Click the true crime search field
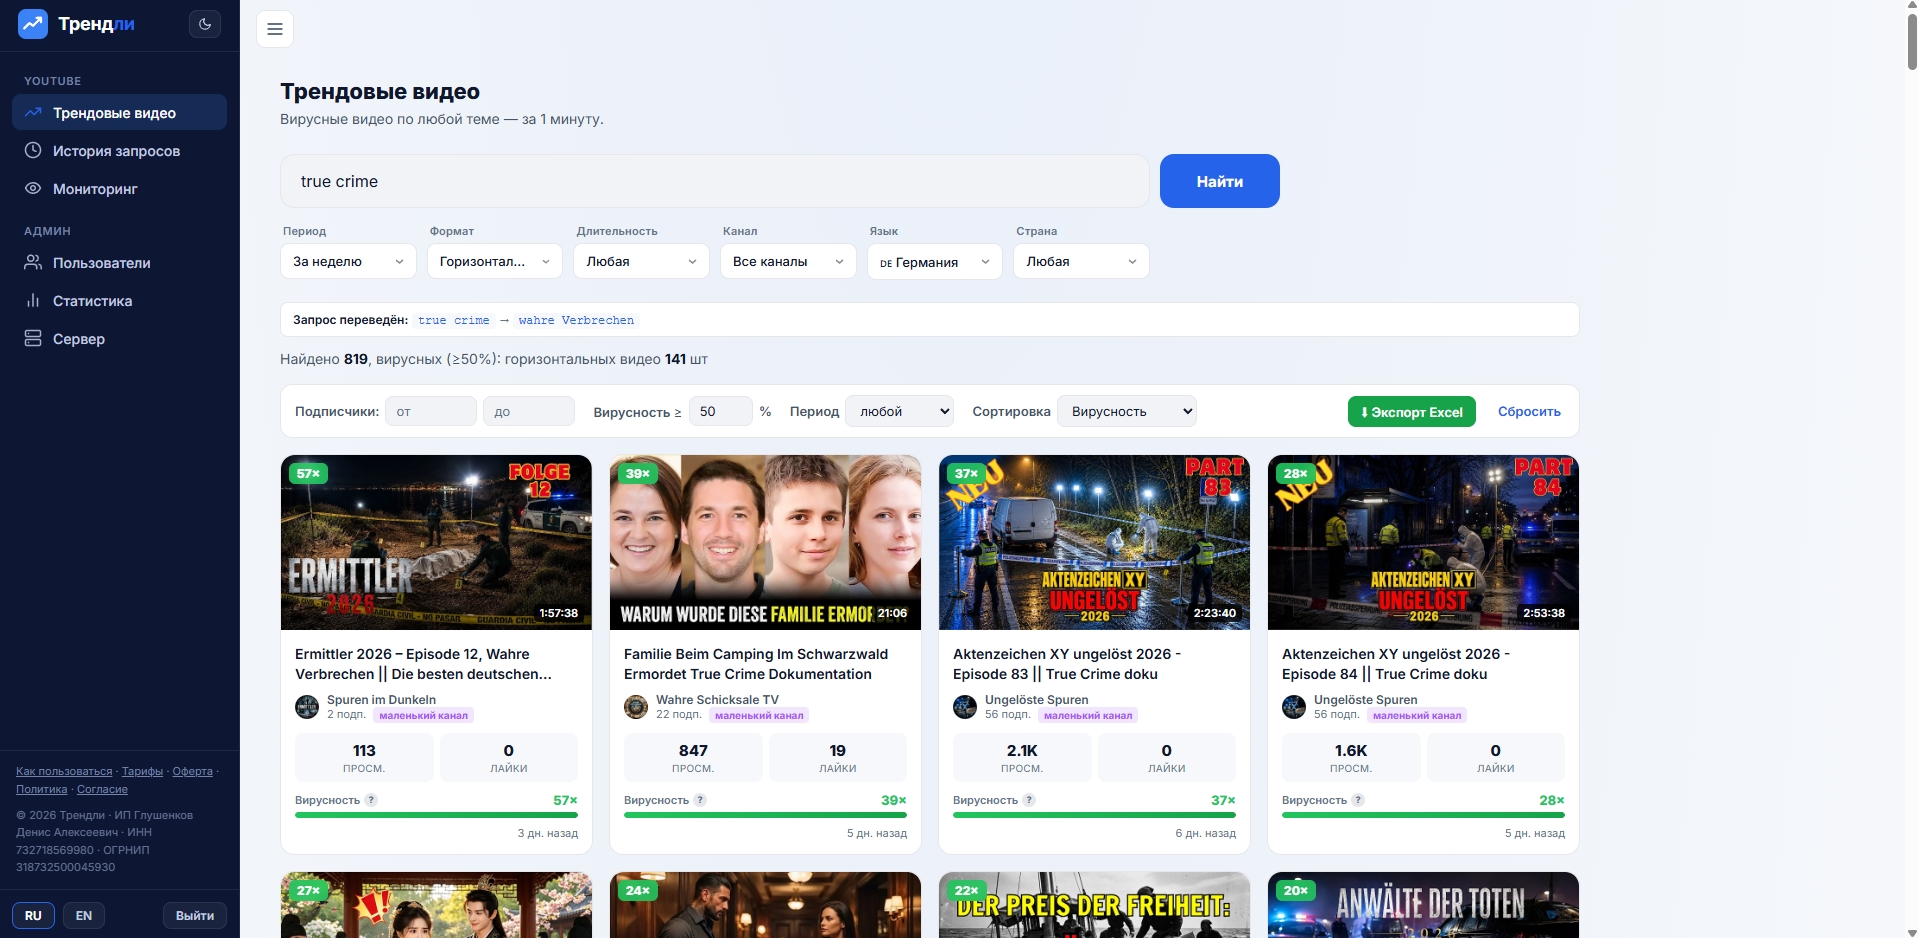The width and height of the screenshot is (1919, 938). (x=715, y=181)
